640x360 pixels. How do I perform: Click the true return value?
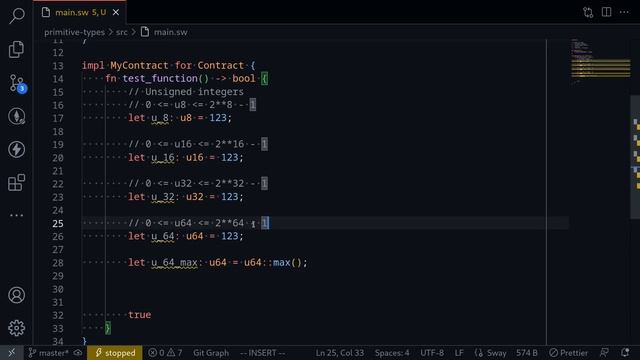click(x=140, y=315)
